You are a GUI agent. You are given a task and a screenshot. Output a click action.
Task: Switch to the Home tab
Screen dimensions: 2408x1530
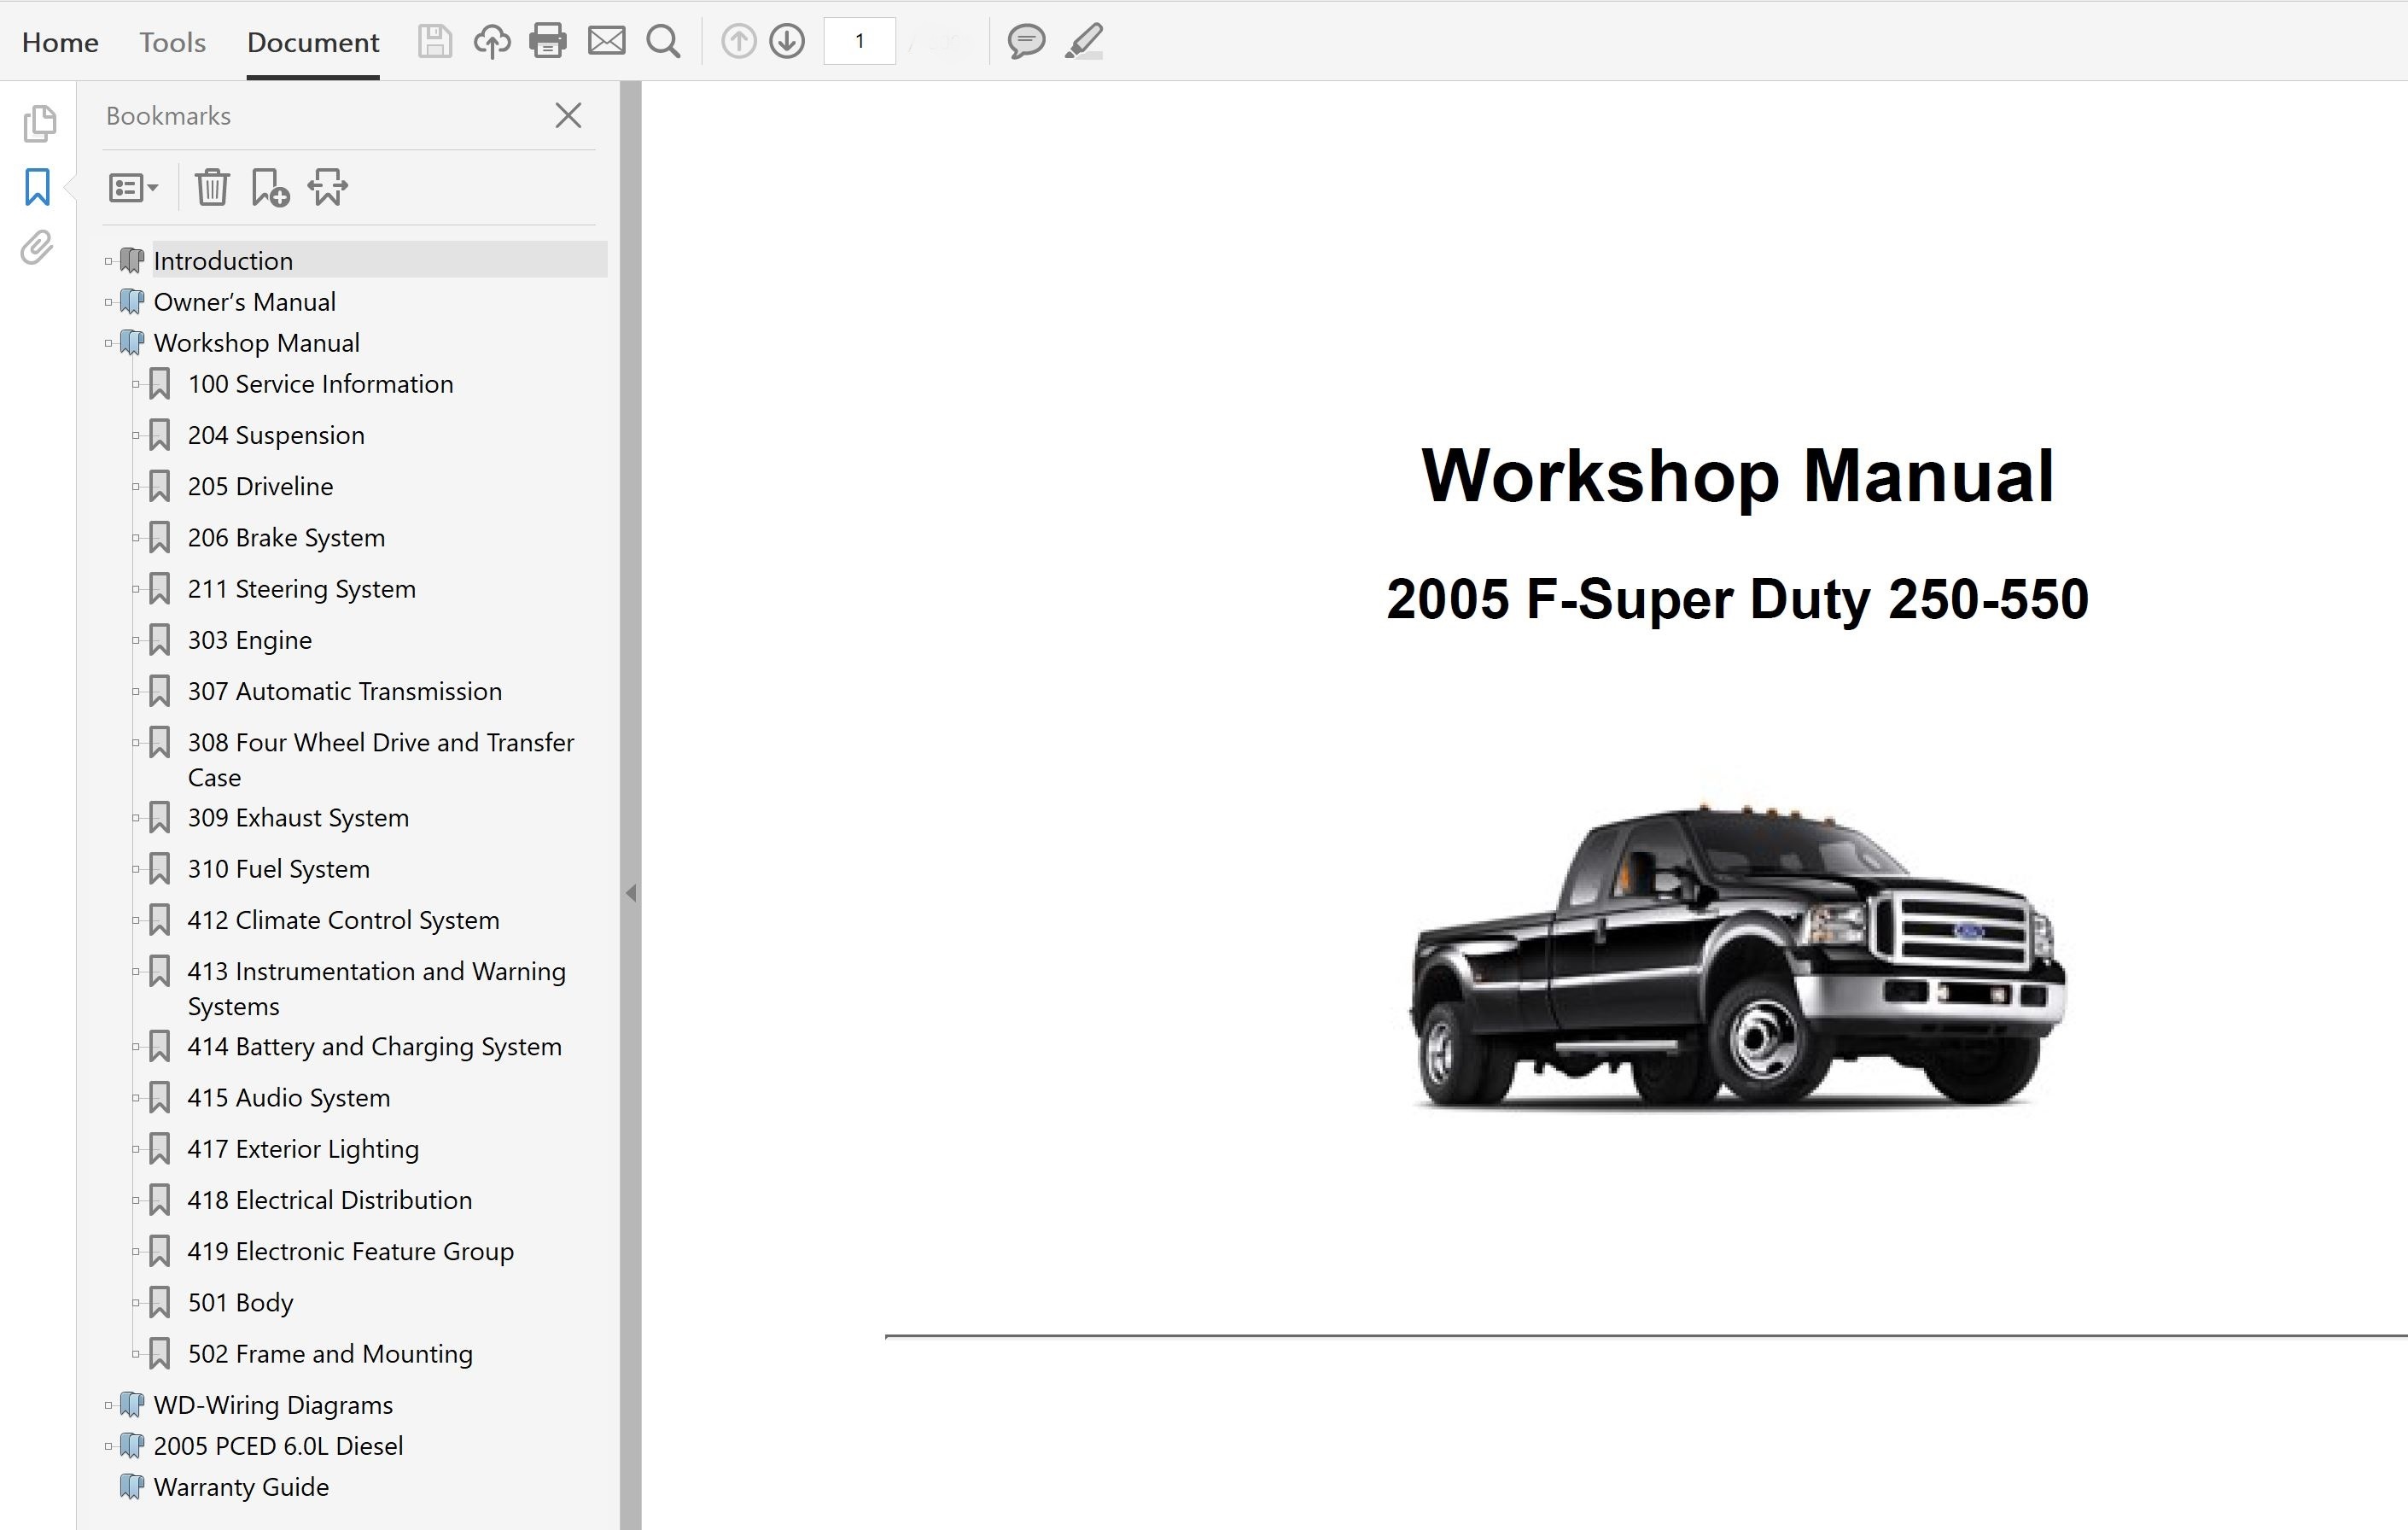pos(60,42)
